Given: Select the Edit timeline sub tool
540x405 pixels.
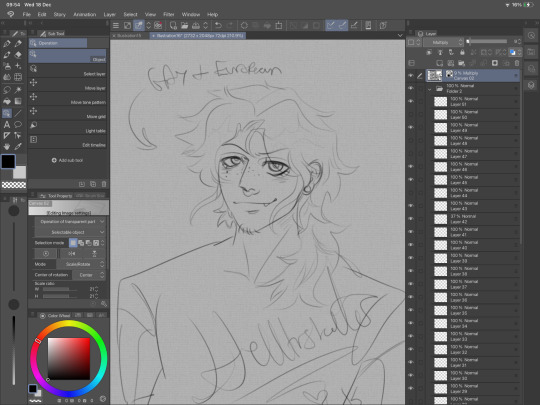Looking at the screenshot, I should point(68,142).
